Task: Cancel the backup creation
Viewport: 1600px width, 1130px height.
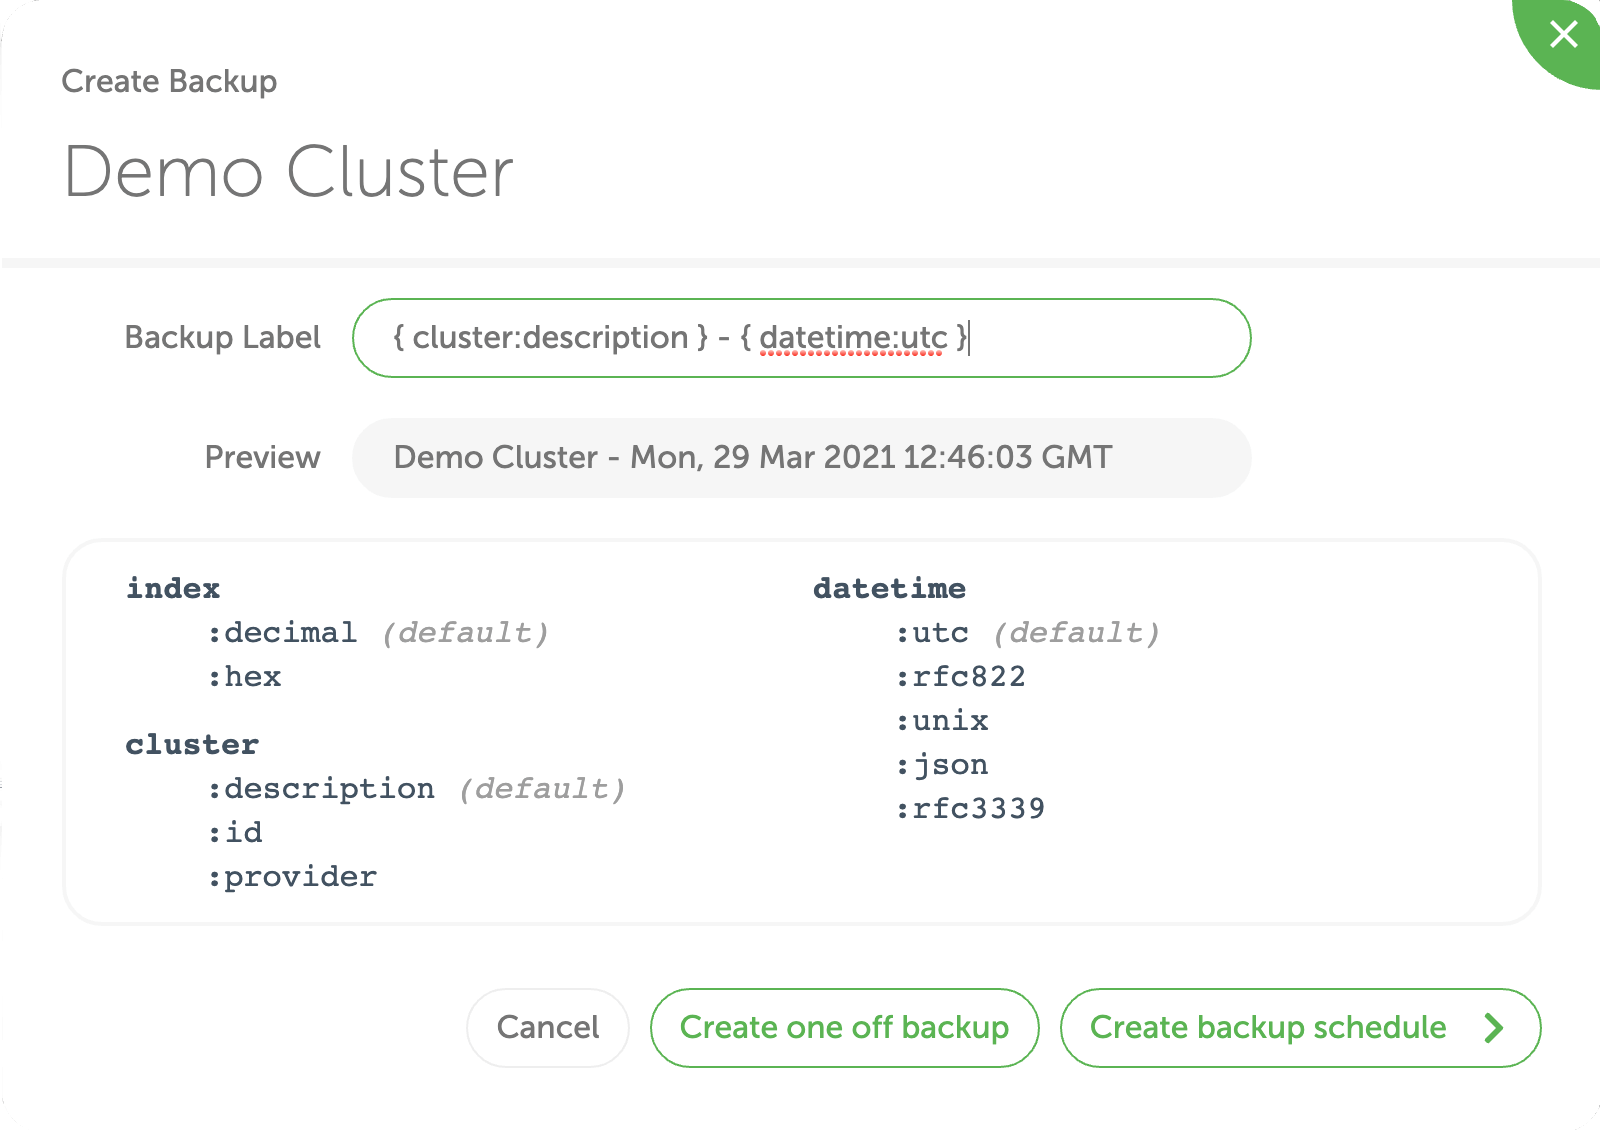Action: click(547, 1027)
